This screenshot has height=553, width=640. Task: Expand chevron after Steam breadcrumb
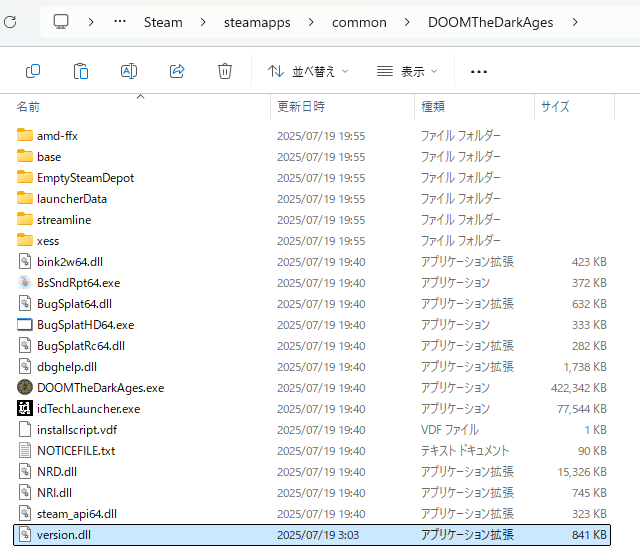203,22
